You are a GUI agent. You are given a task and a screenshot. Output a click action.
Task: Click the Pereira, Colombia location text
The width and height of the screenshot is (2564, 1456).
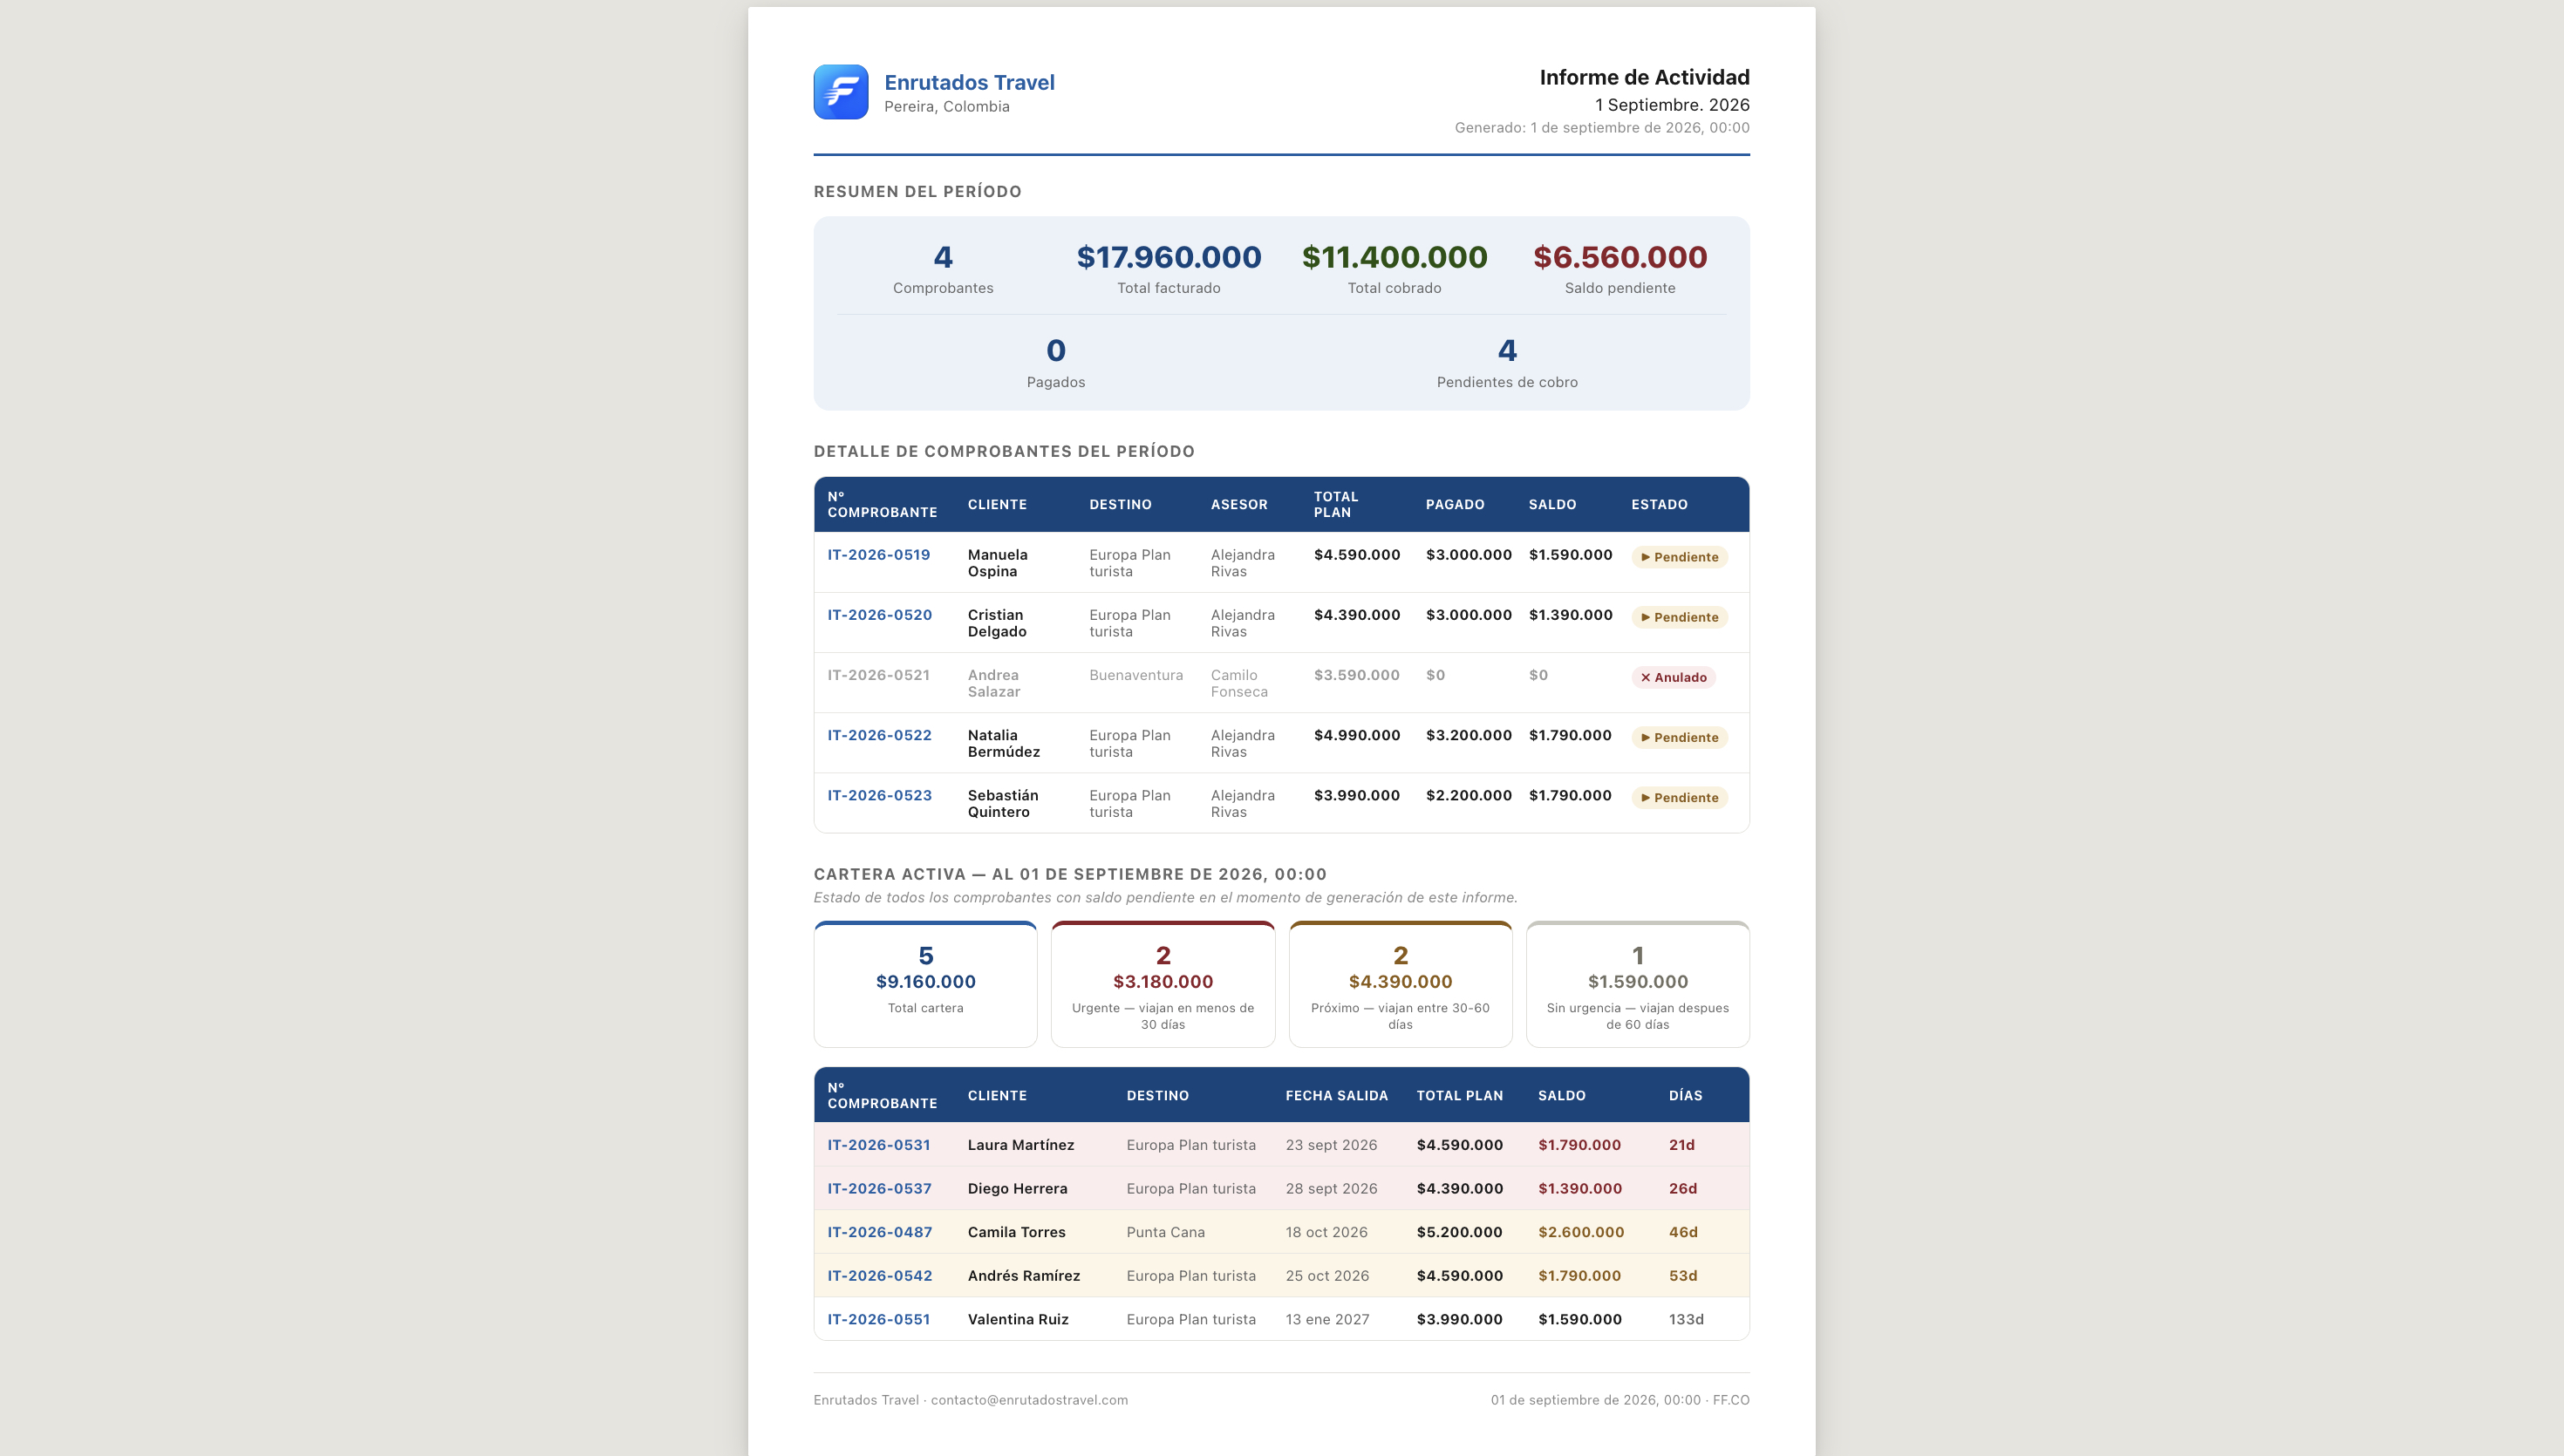(x=946, y=106)
